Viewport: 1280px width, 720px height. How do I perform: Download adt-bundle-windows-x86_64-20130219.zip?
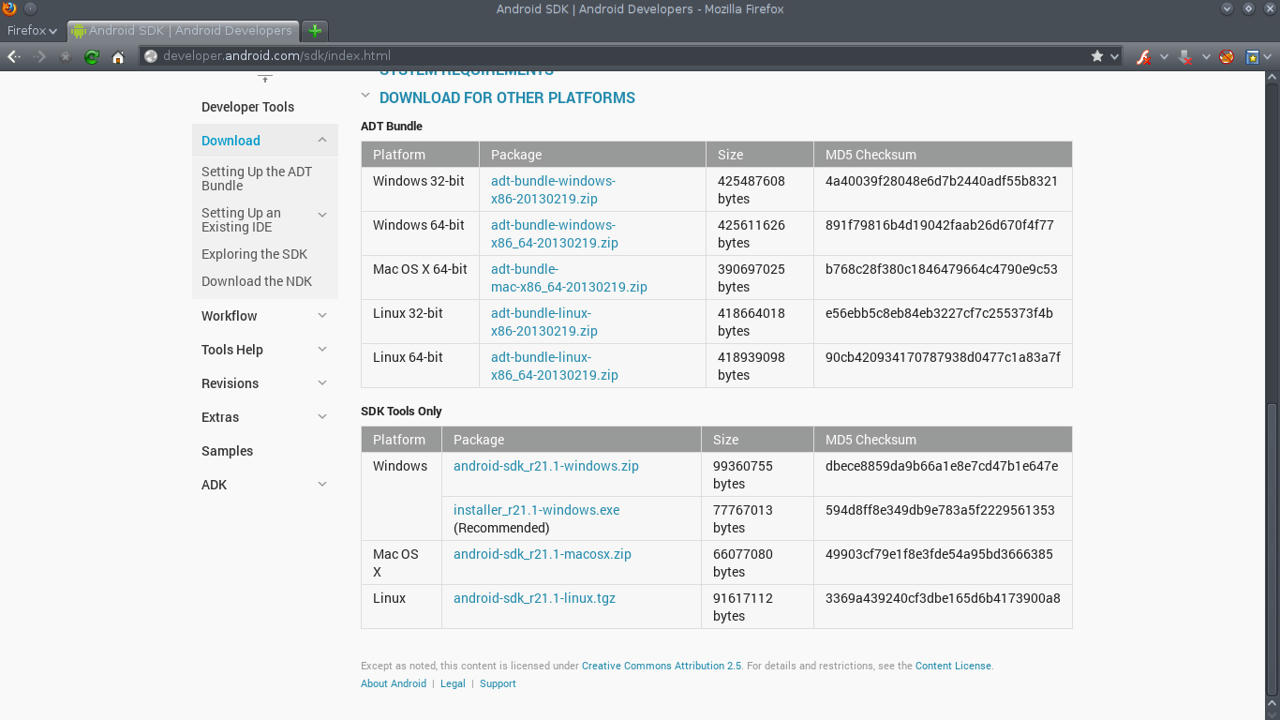[554, 234]
